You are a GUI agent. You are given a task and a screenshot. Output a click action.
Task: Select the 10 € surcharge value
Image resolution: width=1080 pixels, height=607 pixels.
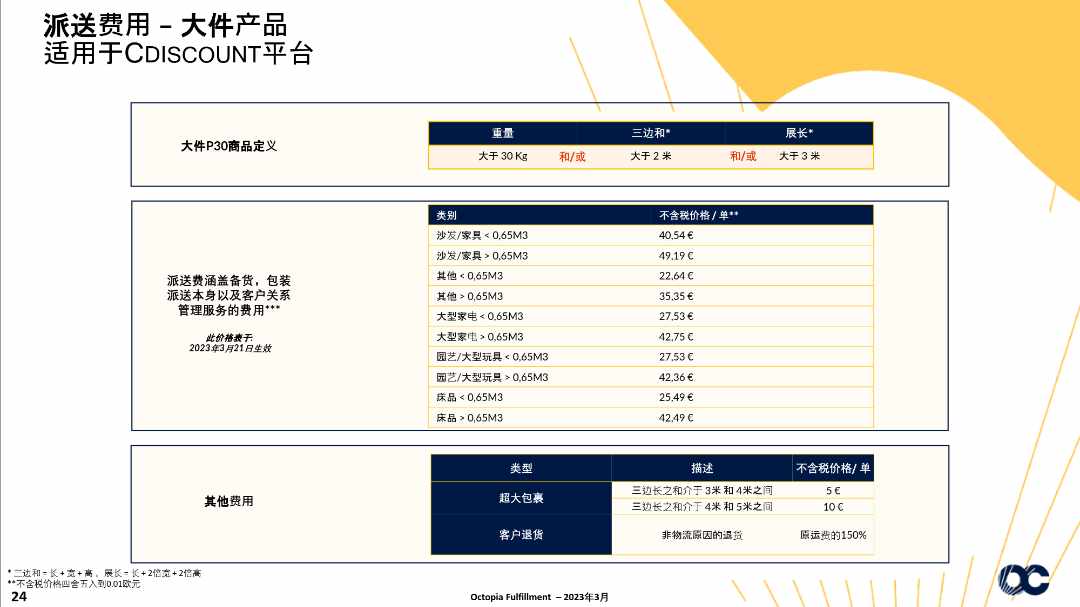click(x=833, y=507)
